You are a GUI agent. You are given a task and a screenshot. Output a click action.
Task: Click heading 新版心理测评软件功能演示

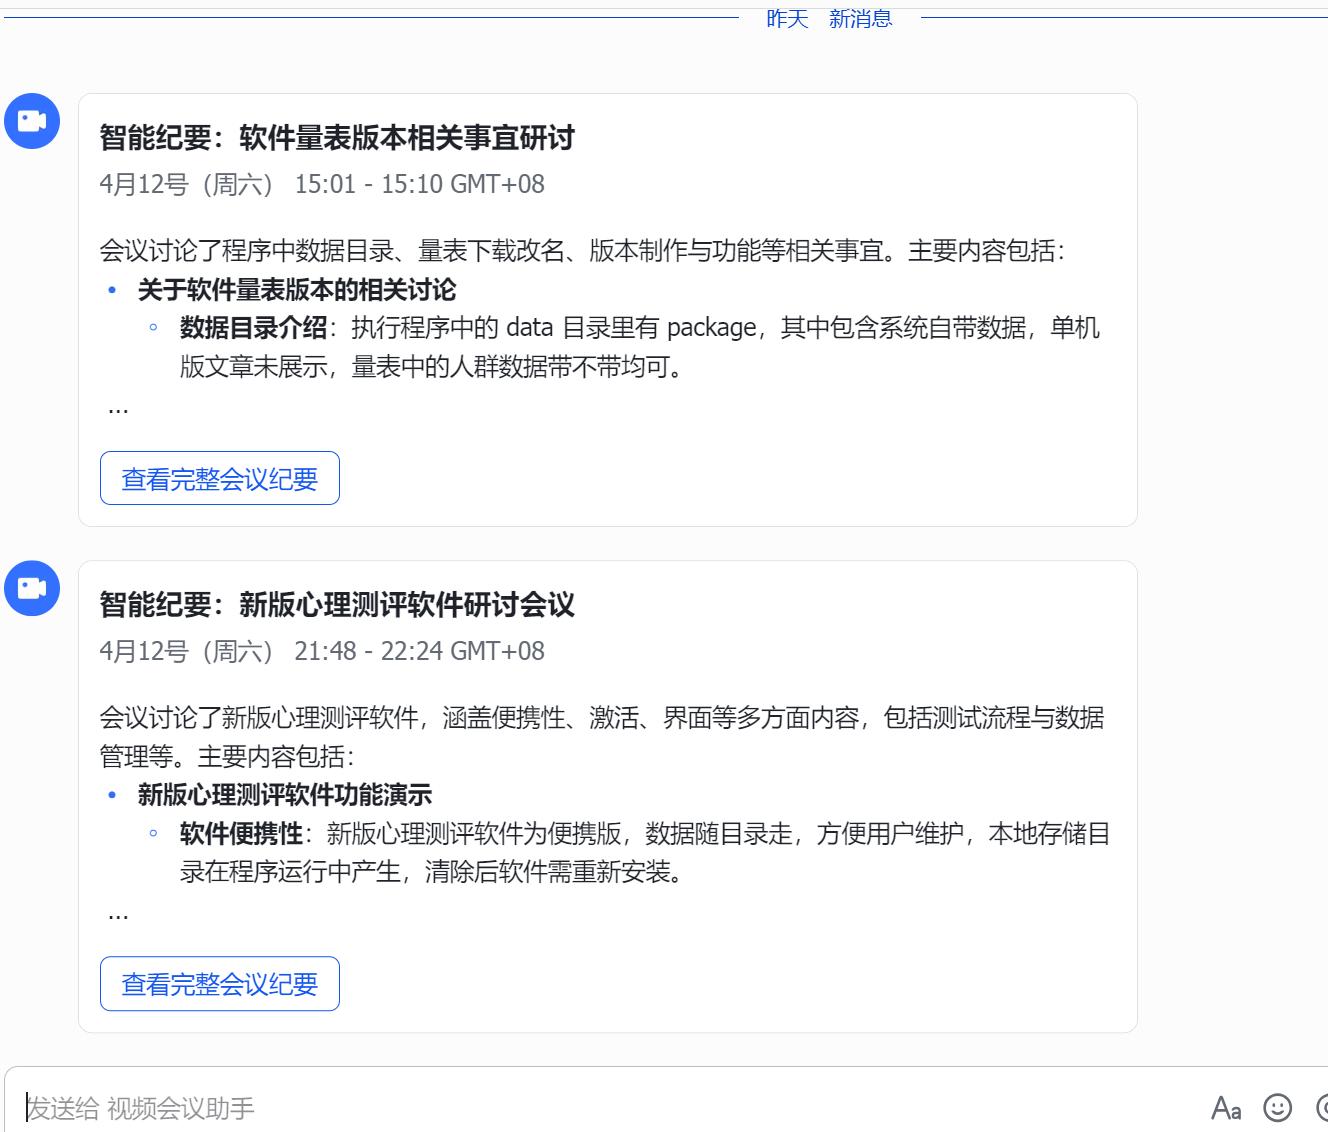coord(285,795)
